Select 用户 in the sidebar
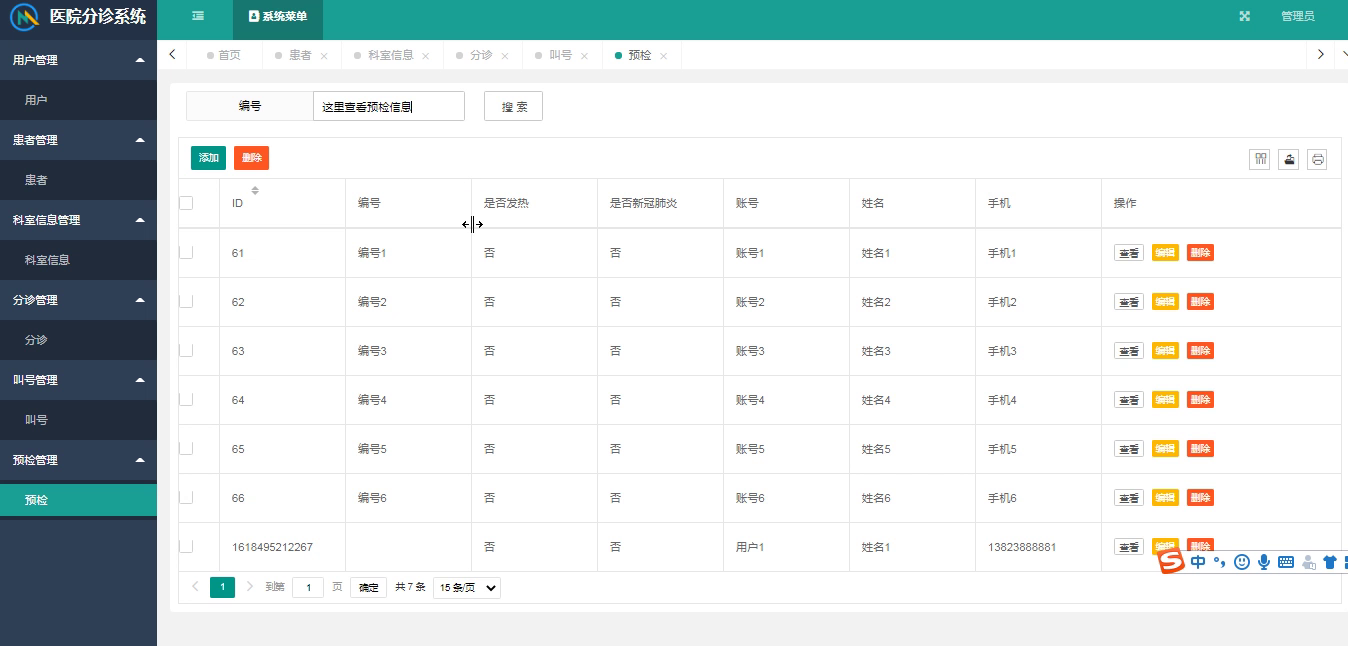1348x646 pixels. tap(78, 100)
